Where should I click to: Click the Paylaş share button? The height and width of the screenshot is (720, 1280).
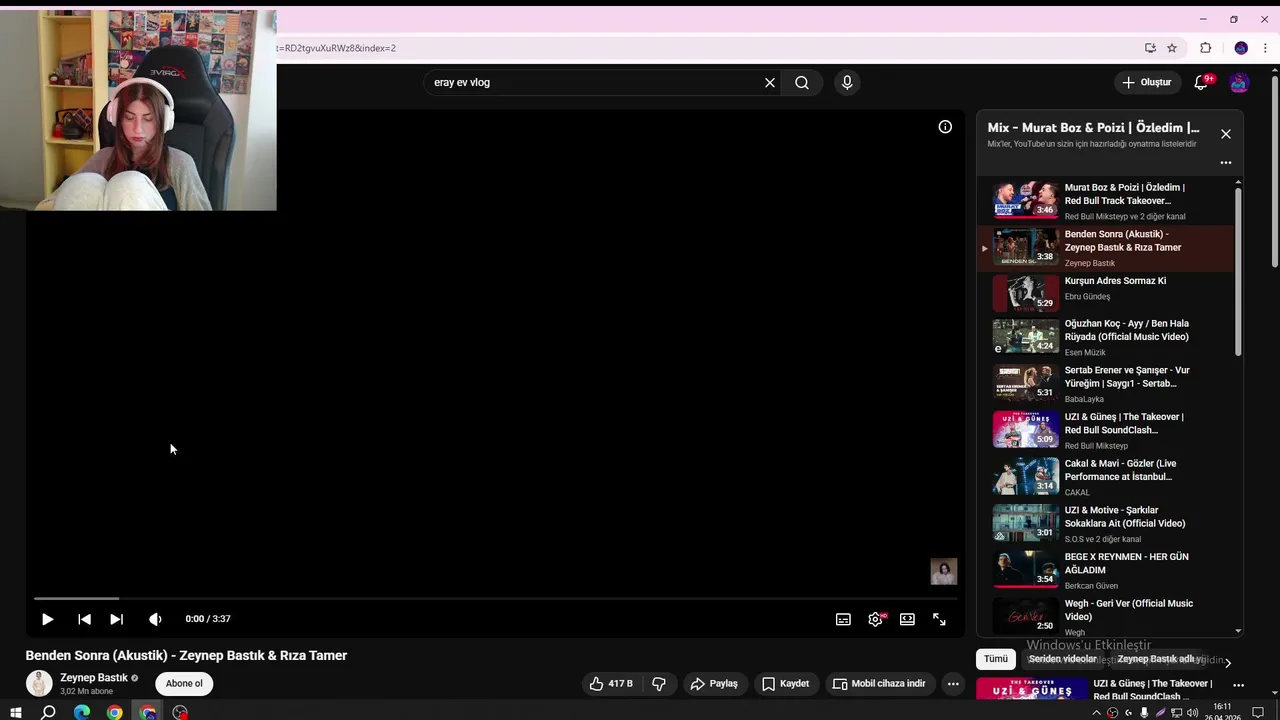(714, 684)
